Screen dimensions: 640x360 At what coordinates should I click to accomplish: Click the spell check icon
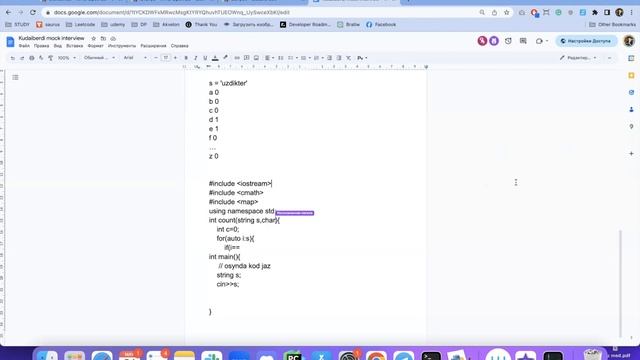pyautogui.click(x=41, y=58)
